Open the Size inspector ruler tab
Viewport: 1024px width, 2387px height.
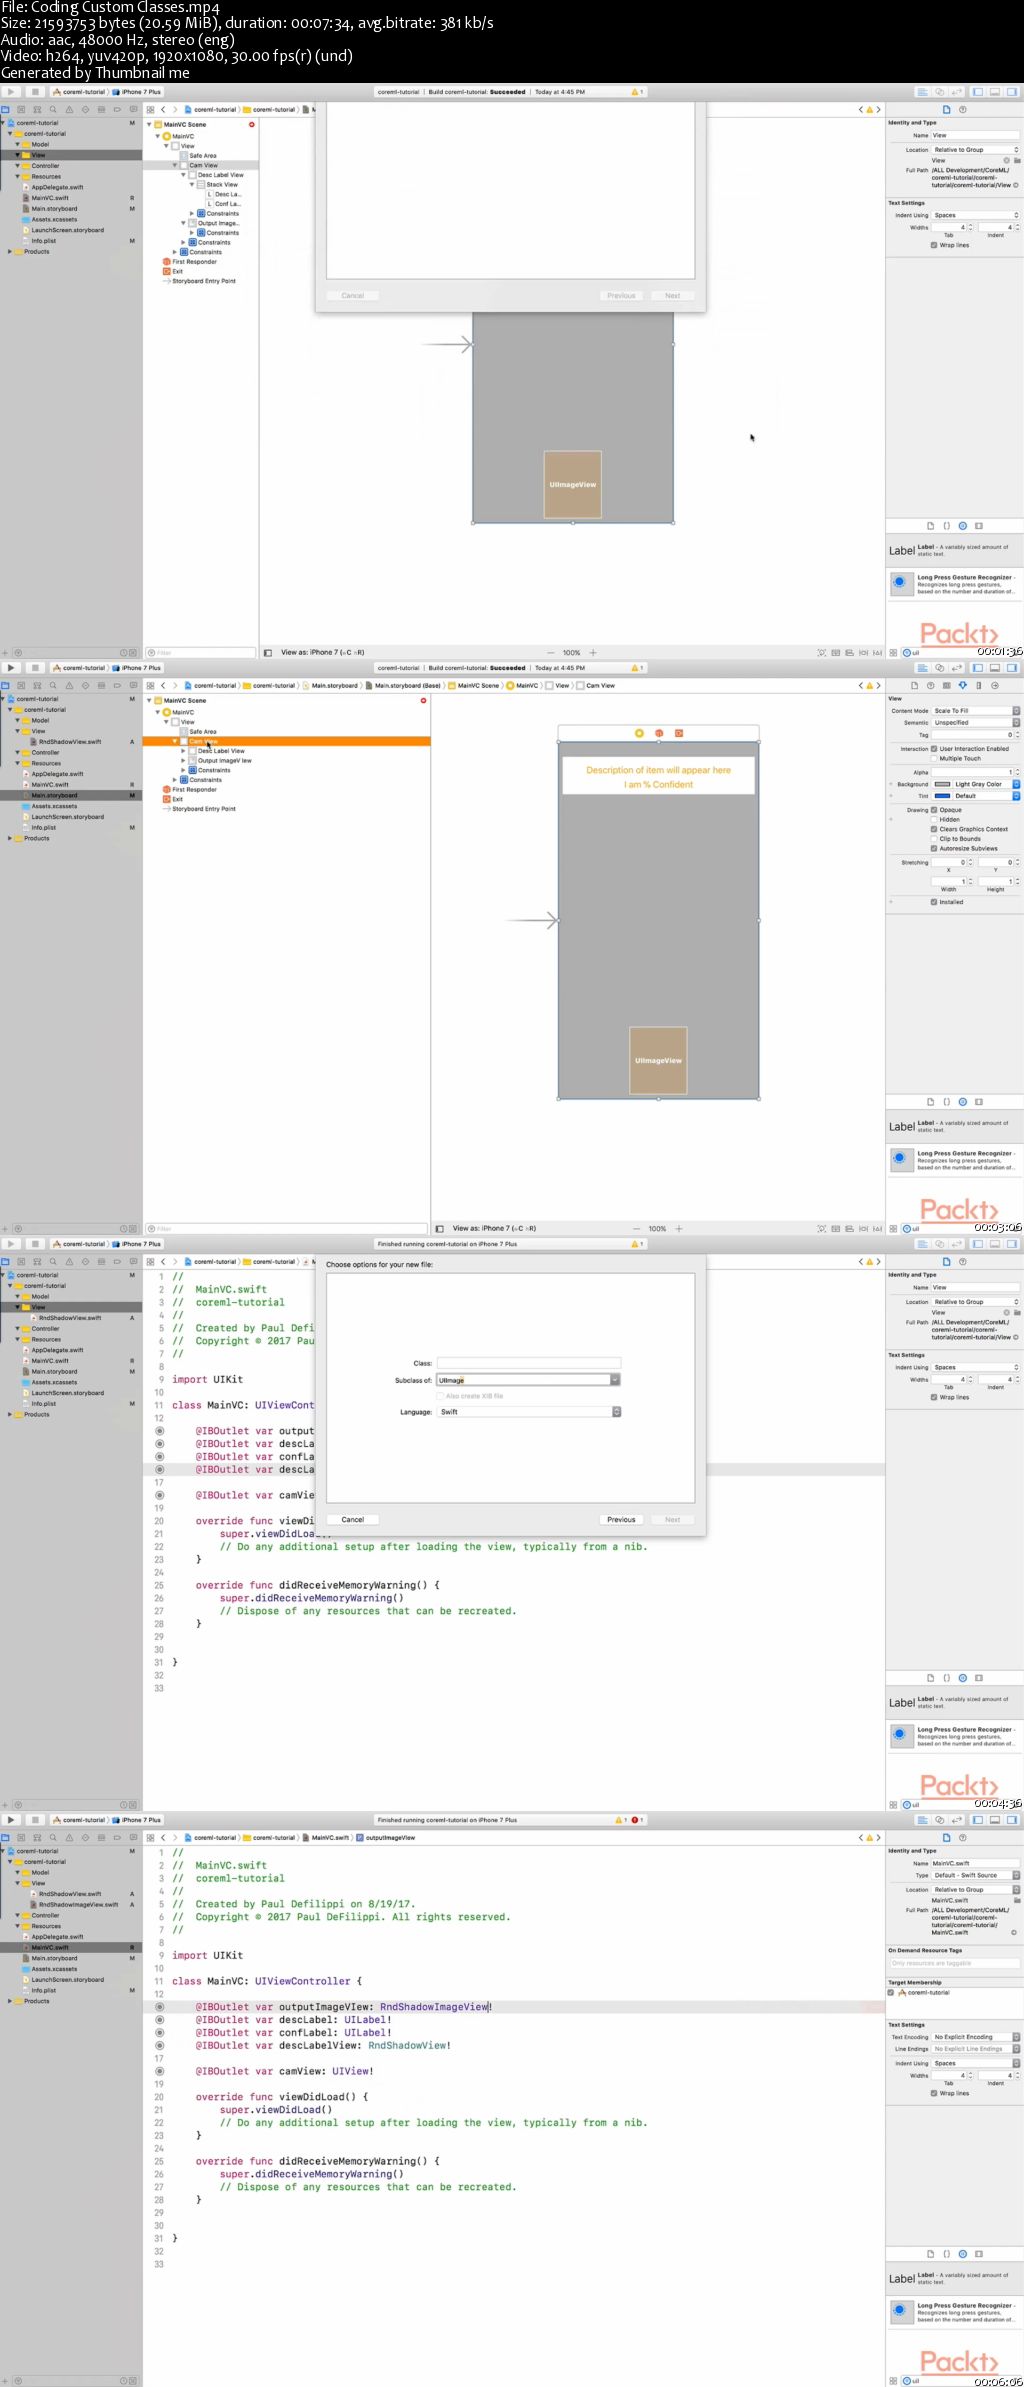(978, 686)
